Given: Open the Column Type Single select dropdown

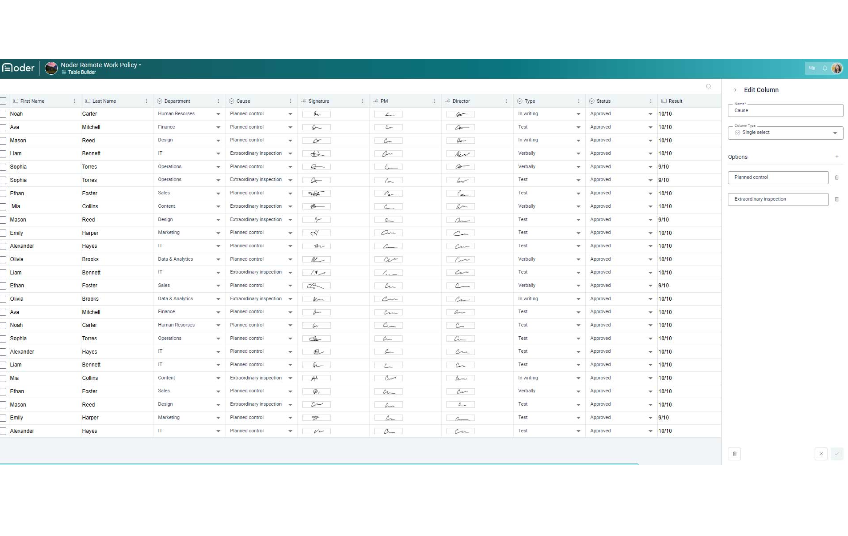Looking at the screenshot, I should [785, 133].
